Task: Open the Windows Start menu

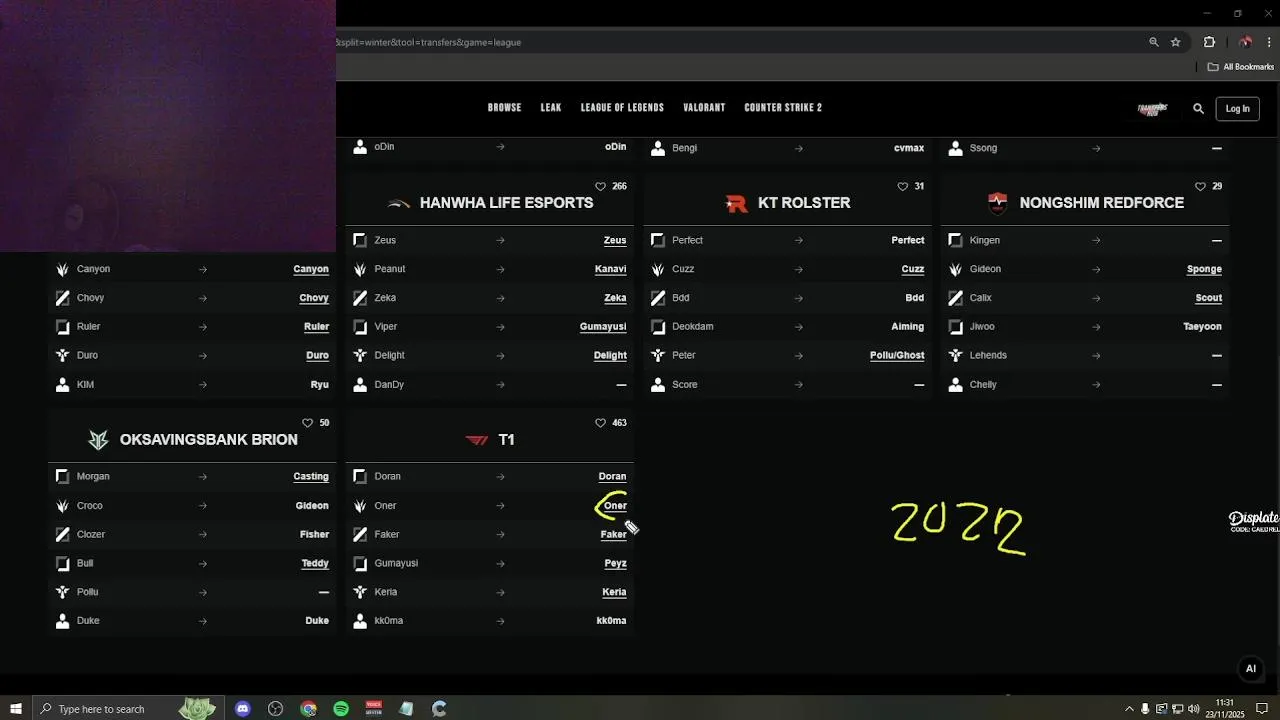Action: point(15,709)
